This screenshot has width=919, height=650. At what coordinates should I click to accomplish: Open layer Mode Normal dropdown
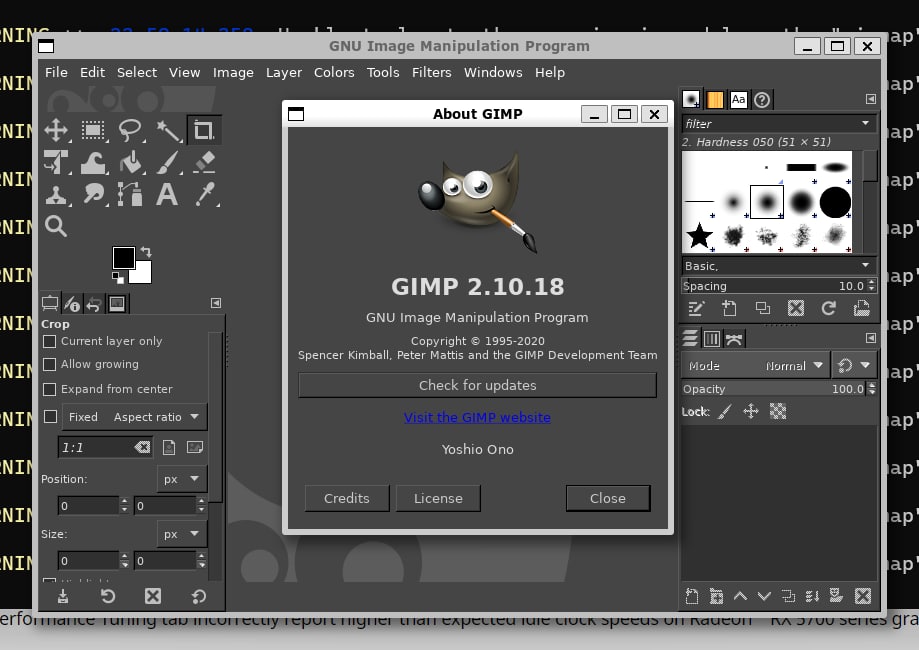756,366
